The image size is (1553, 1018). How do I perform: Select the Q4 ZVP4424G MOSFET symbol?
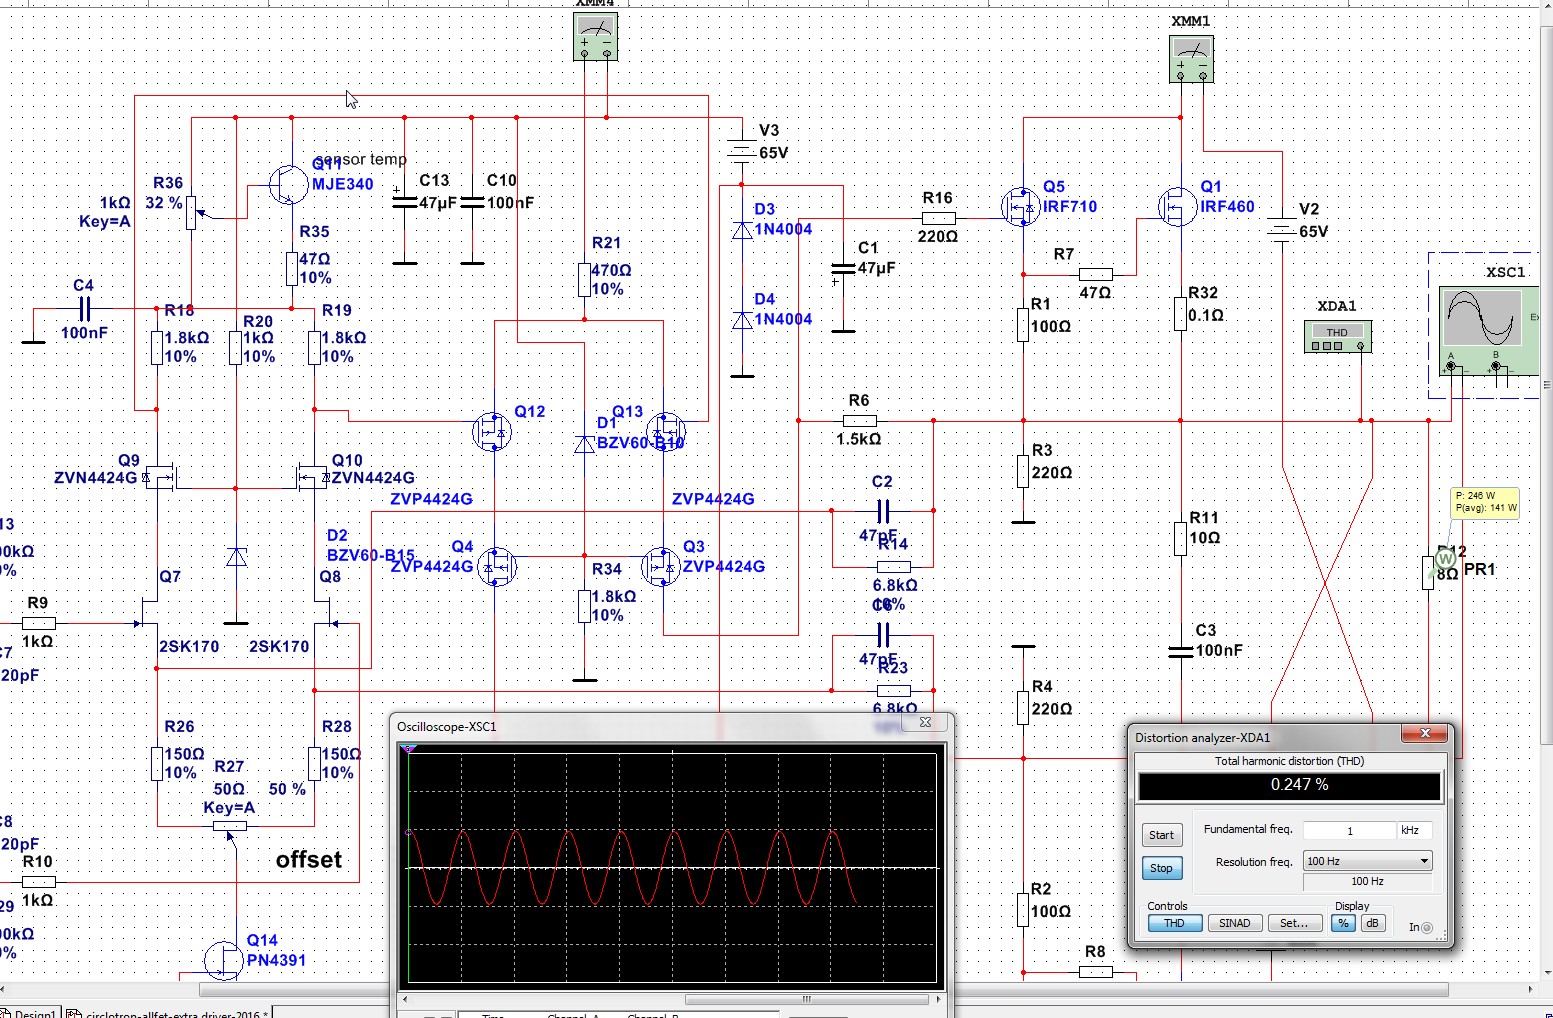point(496,567)
